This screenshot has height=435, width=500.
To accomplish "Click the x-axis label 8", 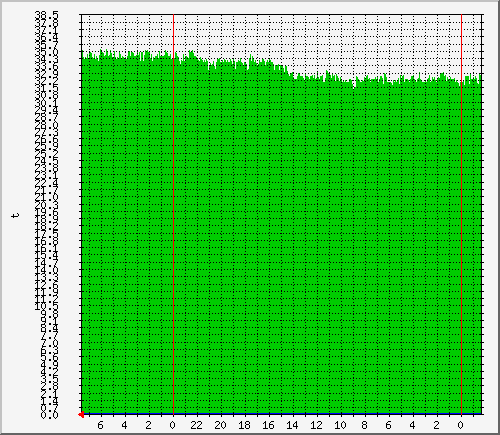I will (364, 425).
